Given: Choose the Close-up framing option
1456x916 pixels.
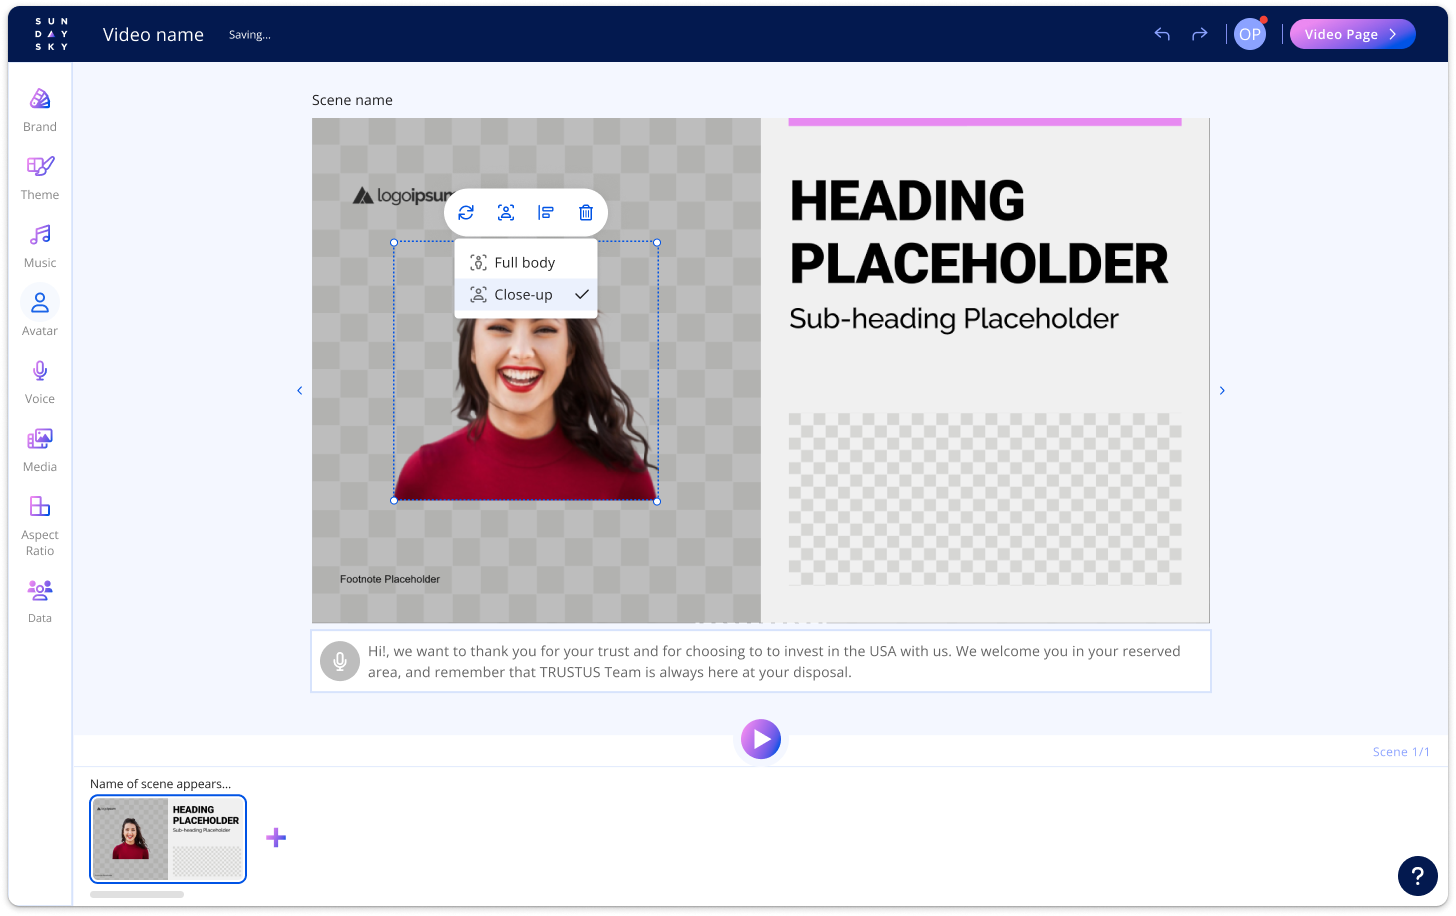Looking at the screenshot, I should [526, 295].
